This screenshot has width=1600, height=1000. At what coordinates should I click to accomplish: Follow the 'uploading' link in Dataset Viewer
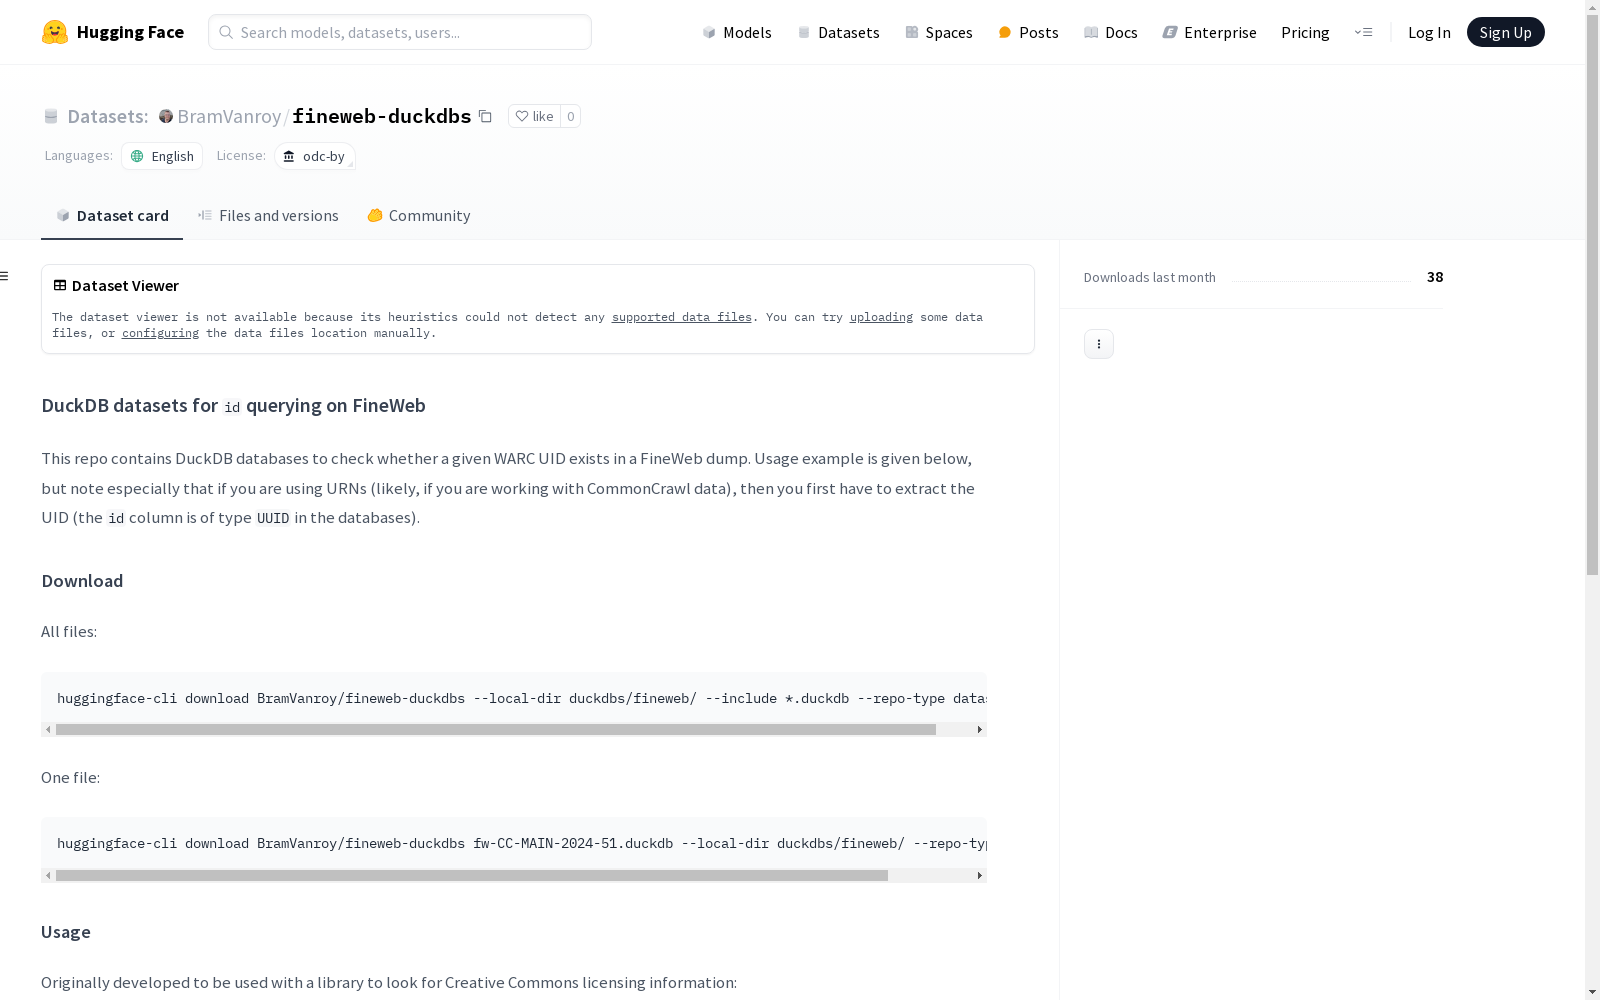pos(881,317)
